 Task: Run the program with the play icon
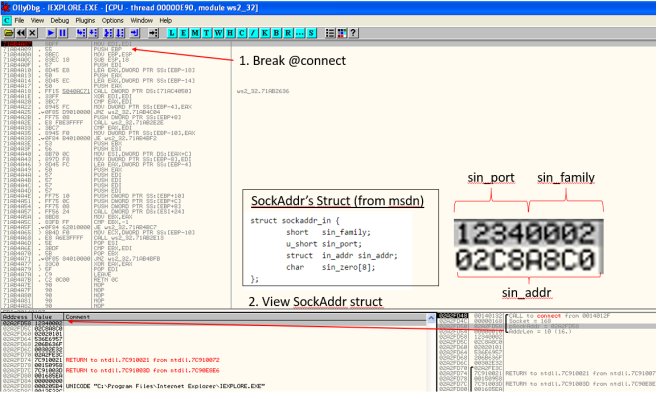coord(51,33)
